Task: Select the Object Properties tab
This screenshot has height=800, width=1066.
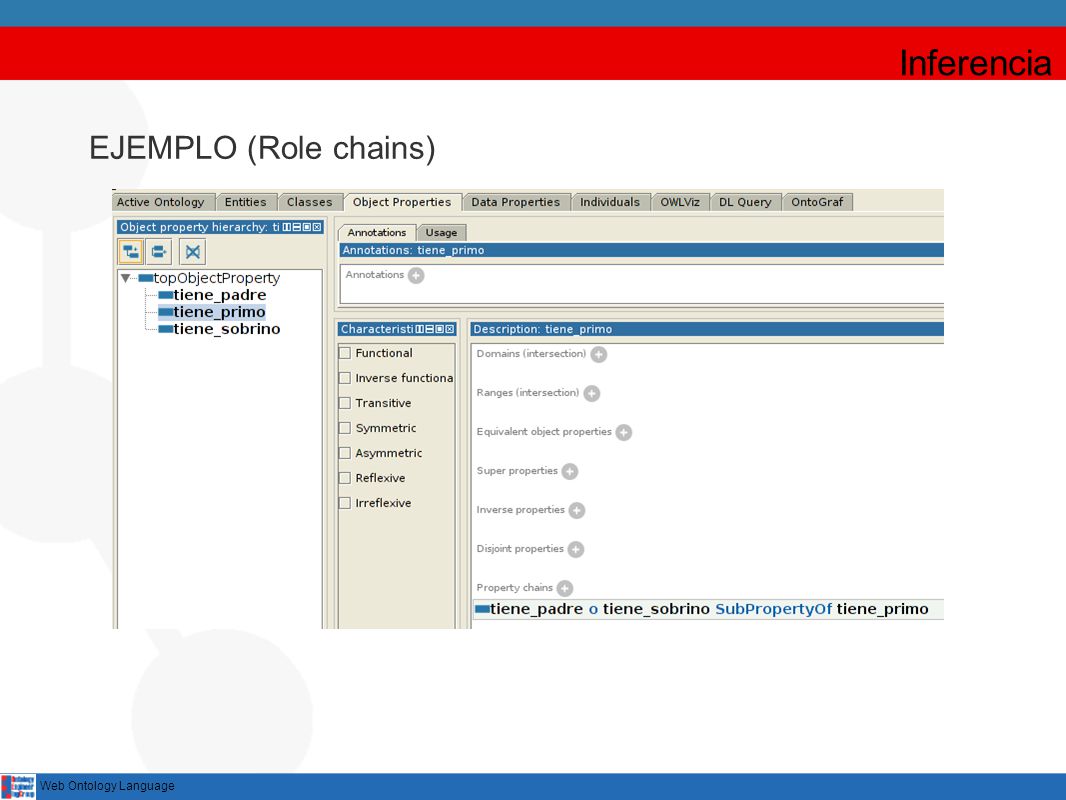Action: (402, 202)
